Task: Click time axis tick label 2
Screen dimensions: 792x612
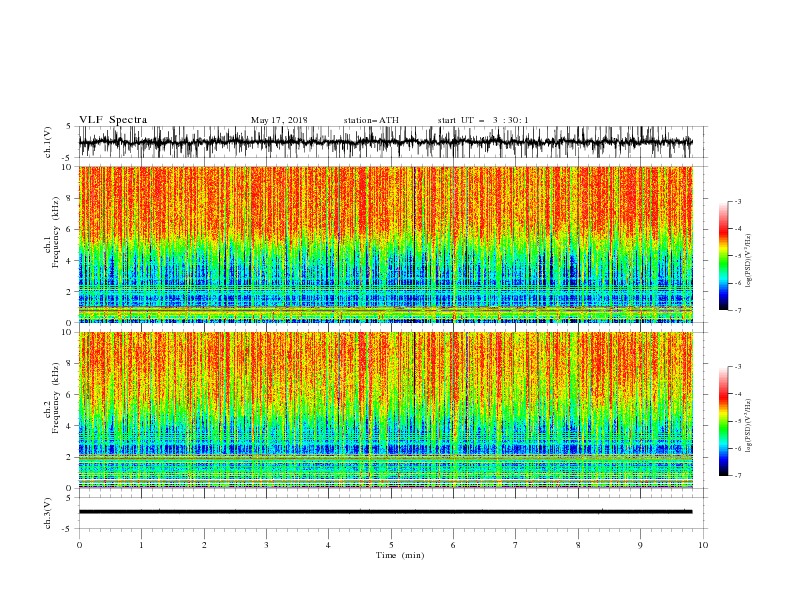Action: pyautogui.click(x=204, y=545)
